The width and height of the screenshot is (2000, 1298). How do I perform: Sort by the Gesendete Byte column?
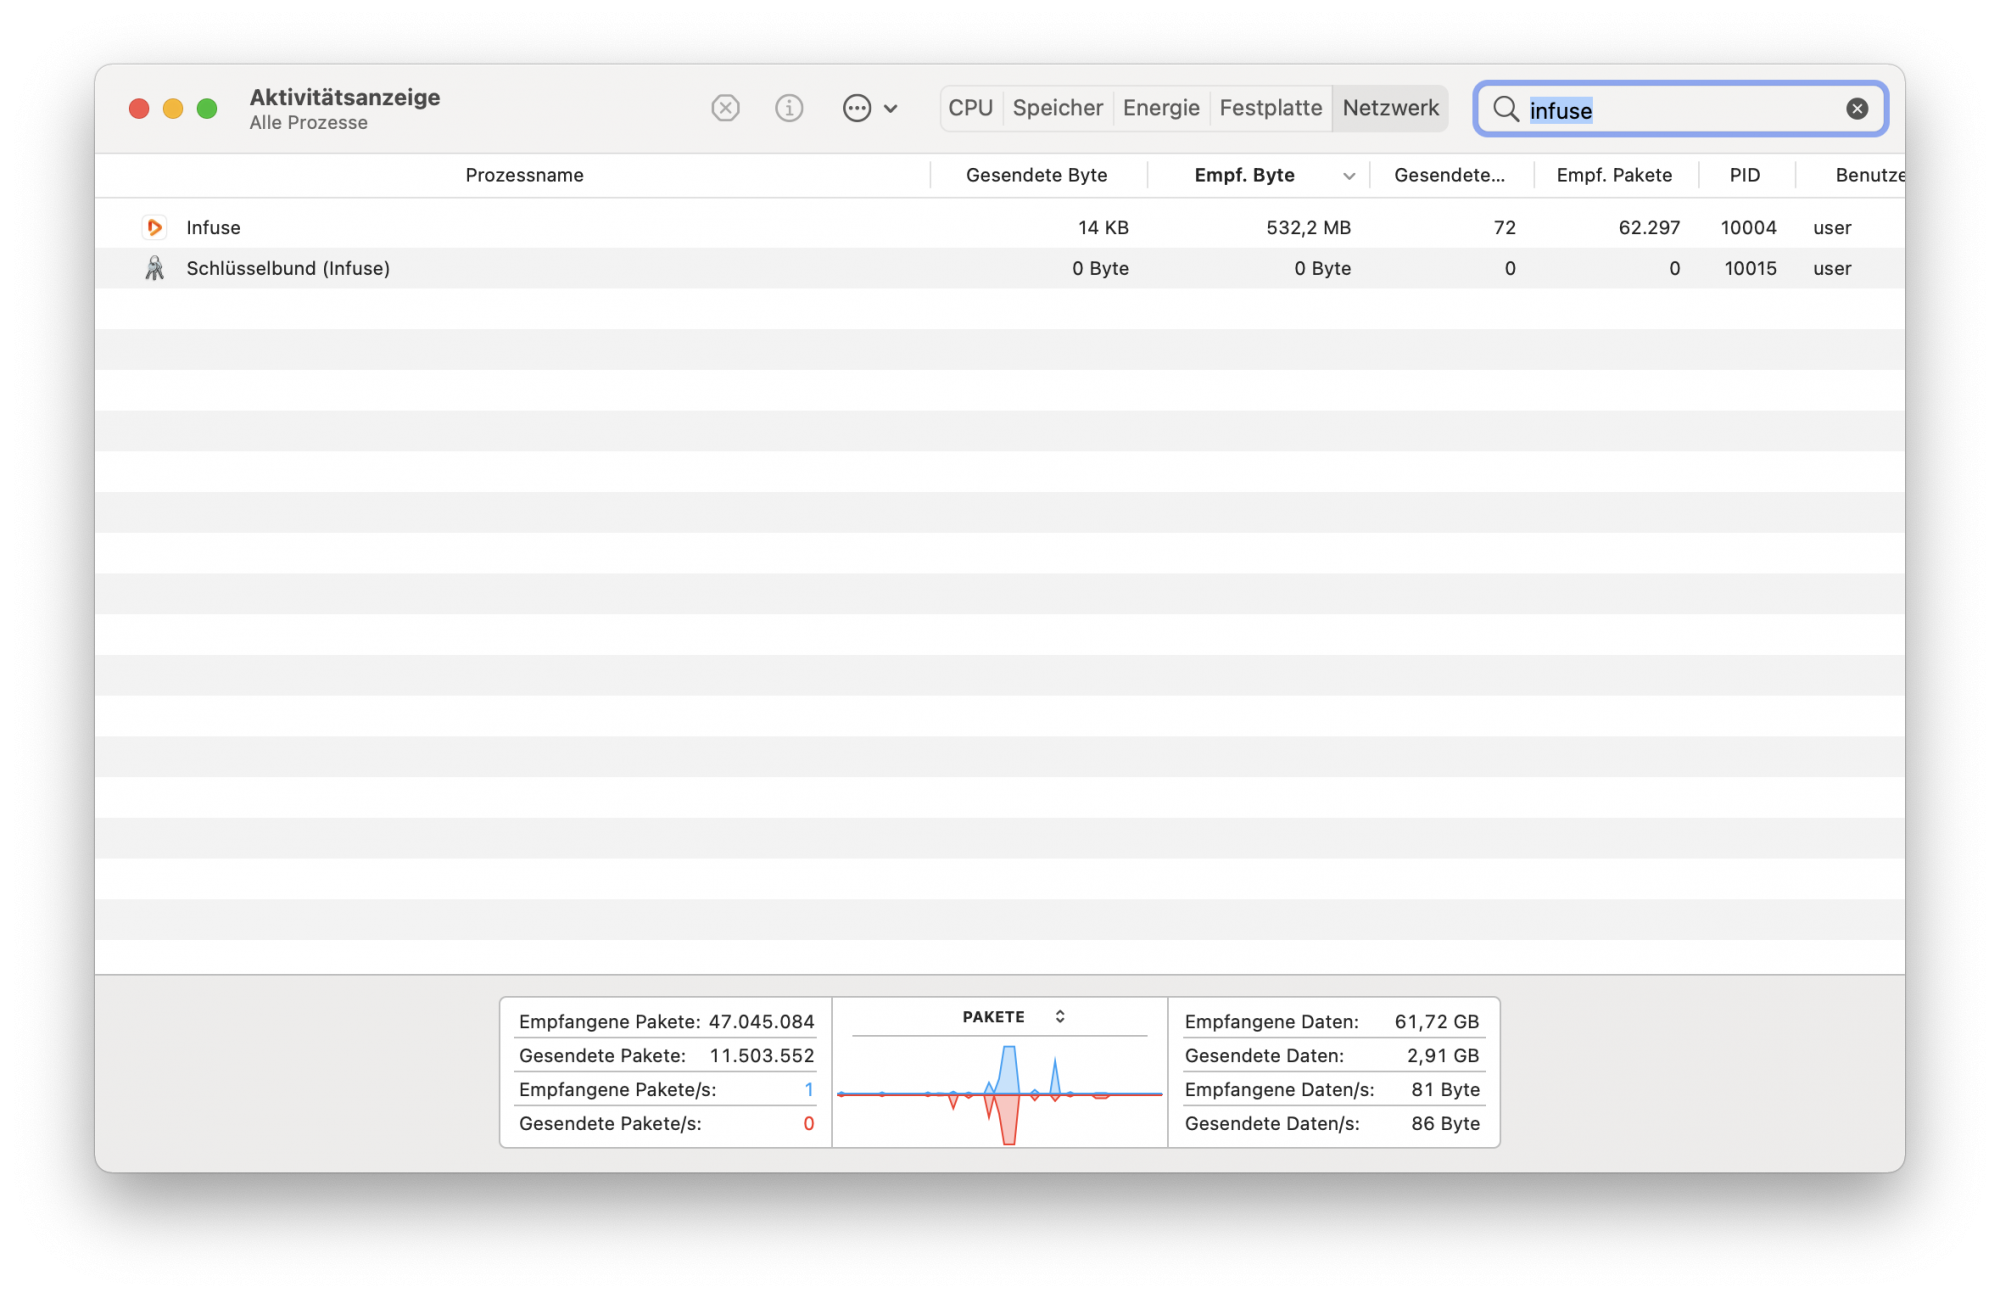1036,175
